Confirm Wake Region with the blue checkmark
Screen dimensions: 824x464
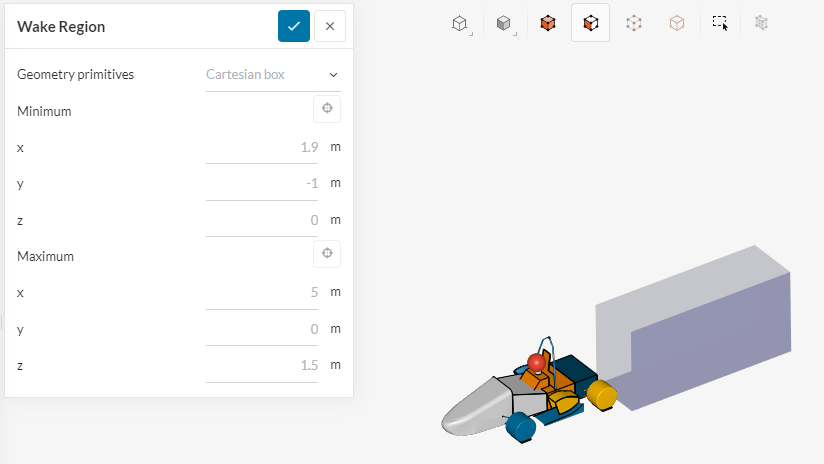[294, 26]
